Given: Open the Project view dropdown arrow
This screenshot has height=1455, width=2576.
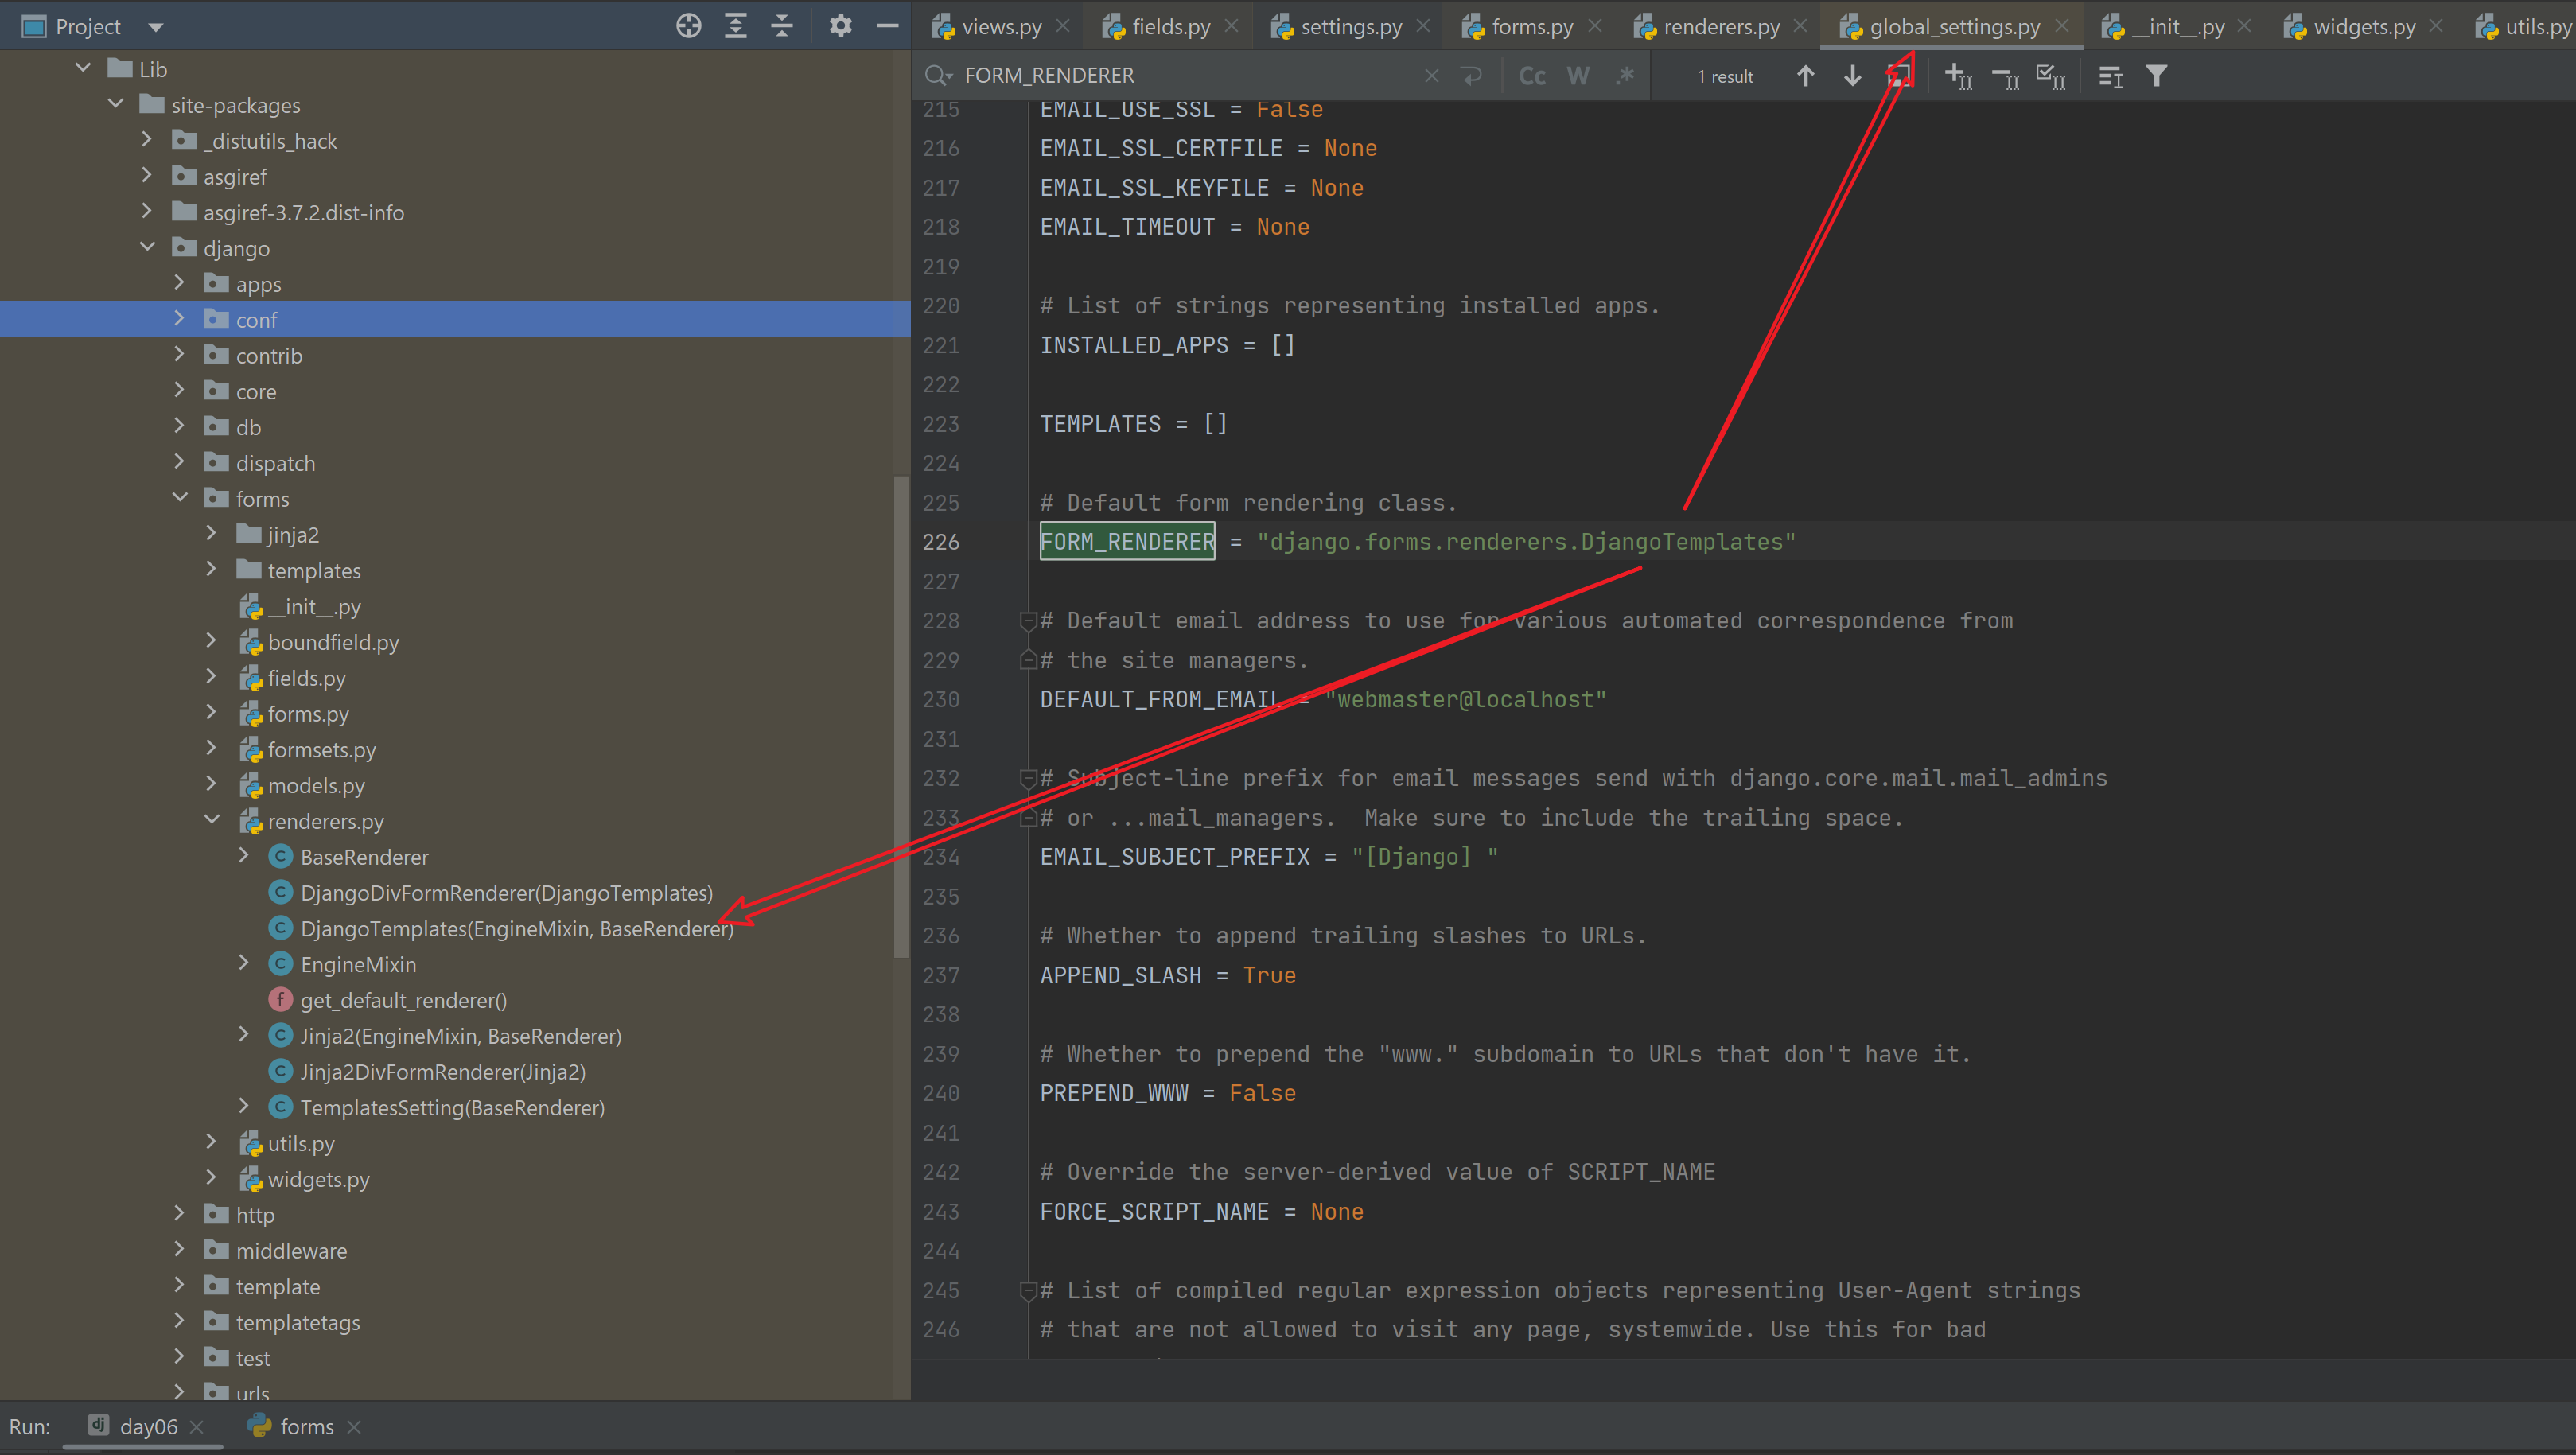Looking at the screenshot, I should tap(155, 27).
